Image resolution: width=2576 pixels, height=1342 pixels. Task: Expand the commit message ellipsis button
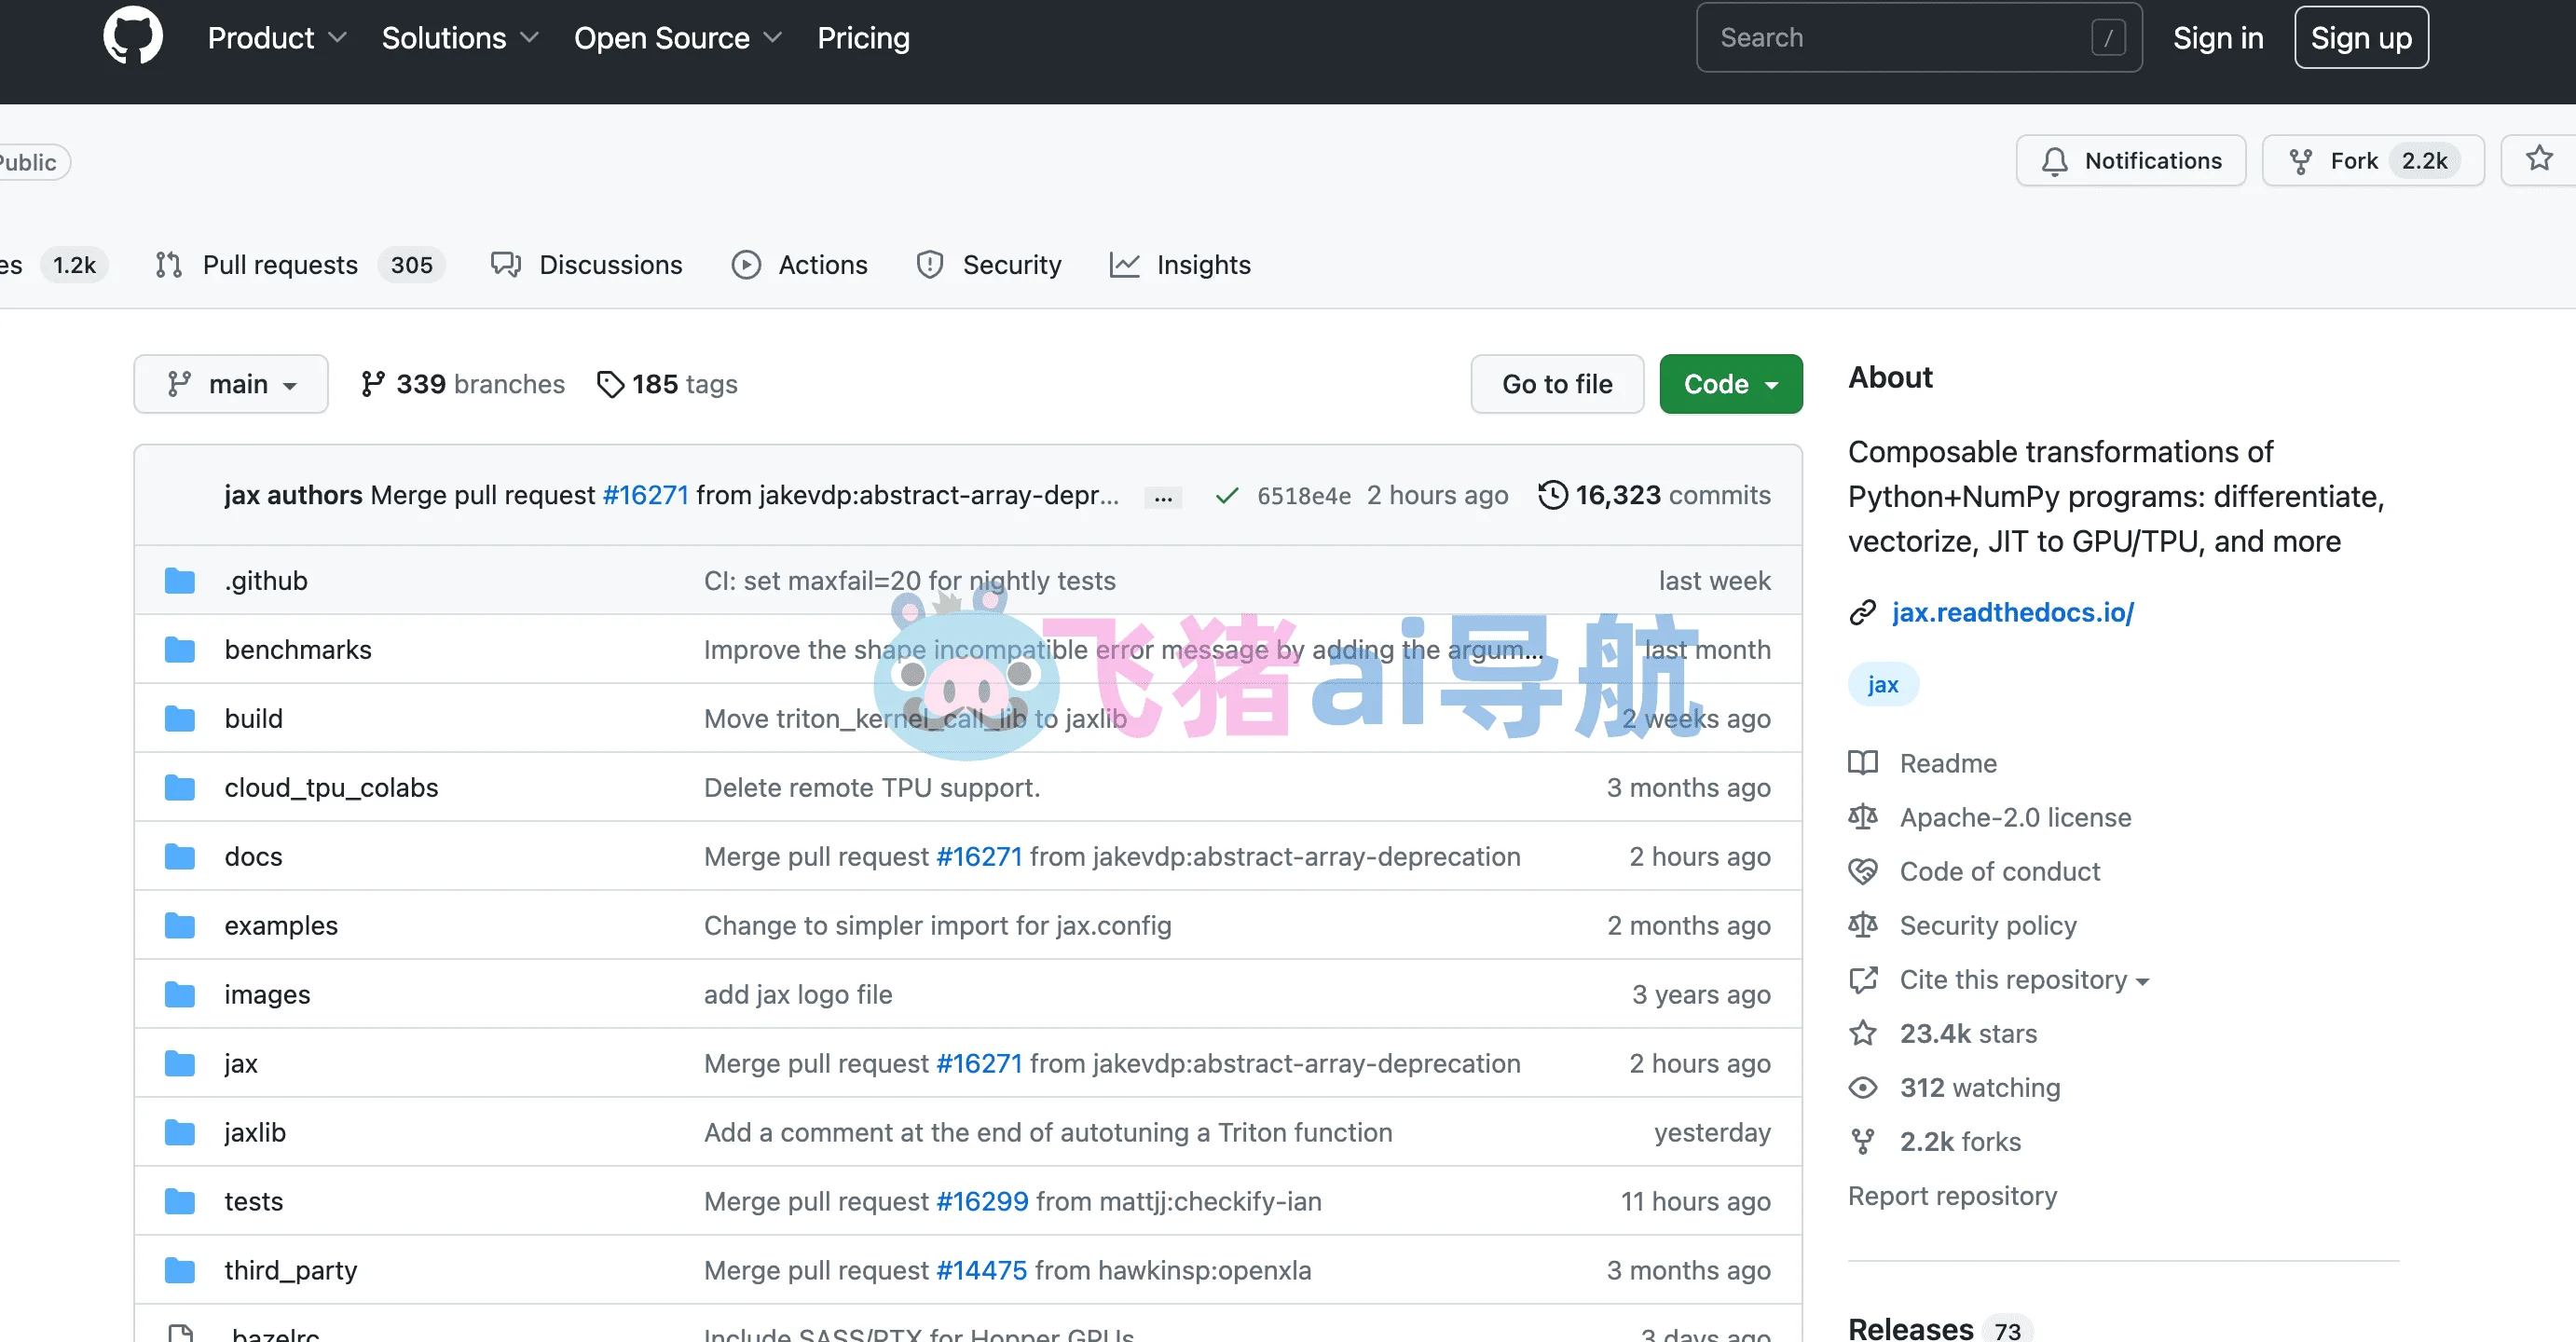pyautogui.click(x=1163, y=497)
